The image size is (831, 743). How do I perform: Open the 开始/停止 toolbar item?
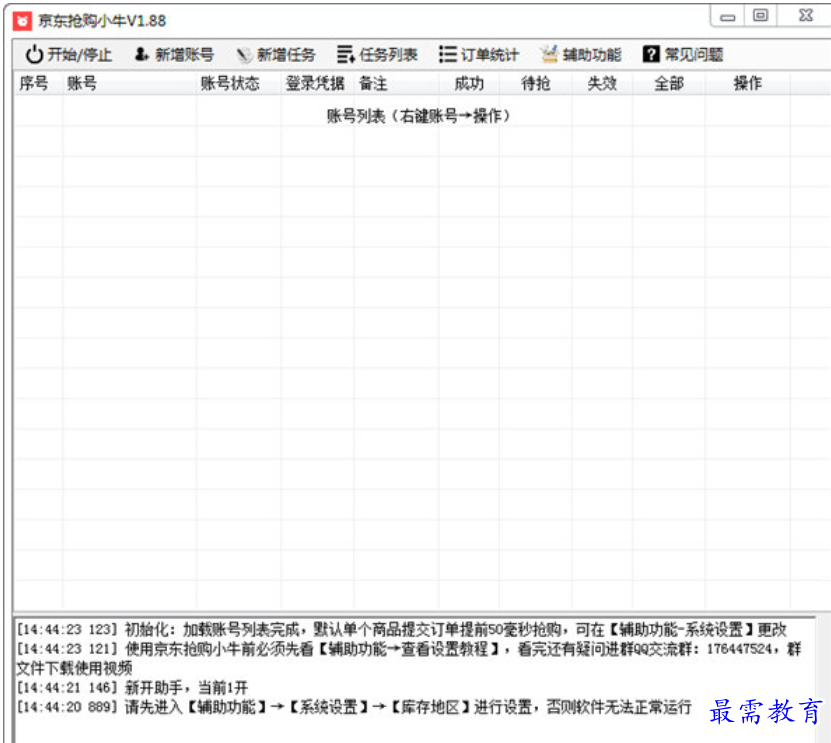(x=69, y=54)
